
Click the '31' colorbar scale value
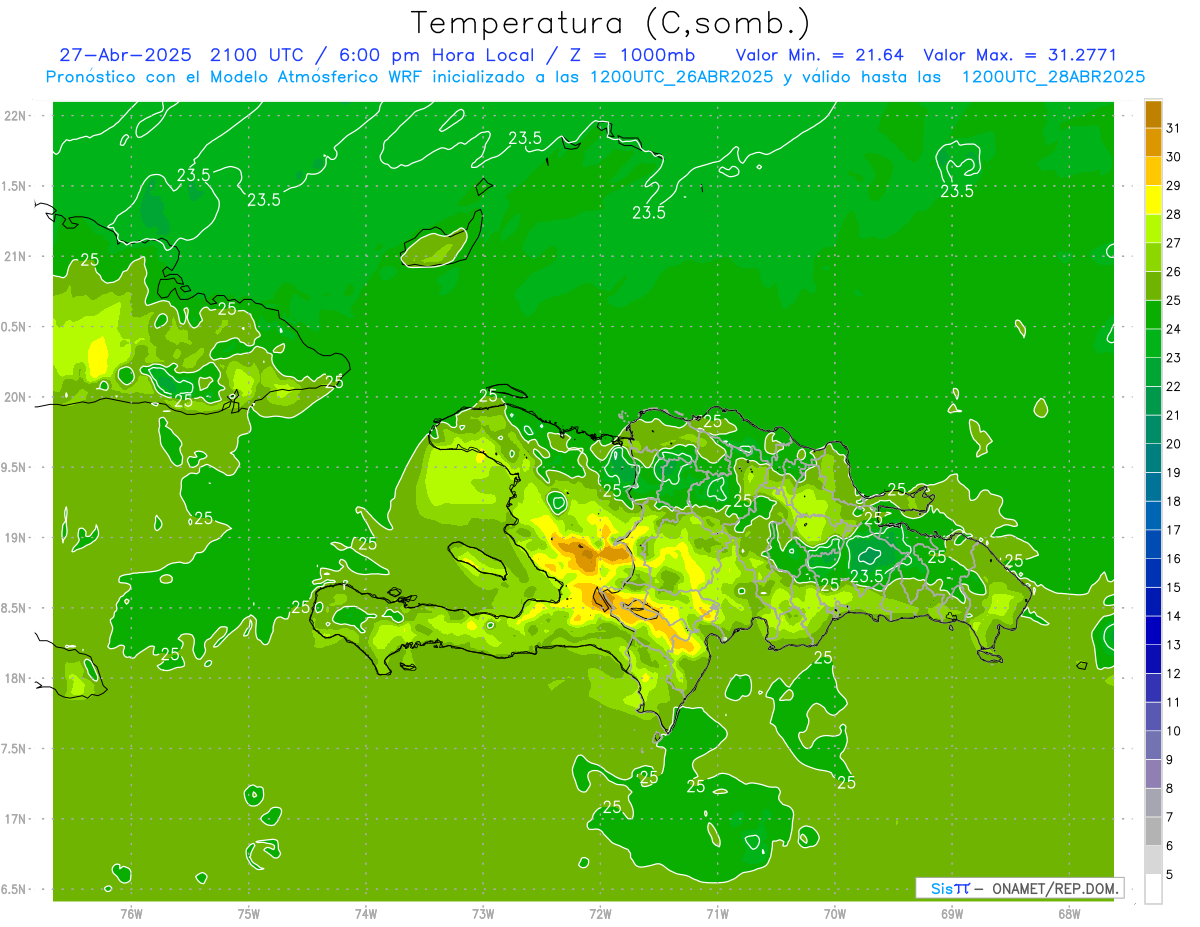pyautogui.click(x=1174, y=128)
